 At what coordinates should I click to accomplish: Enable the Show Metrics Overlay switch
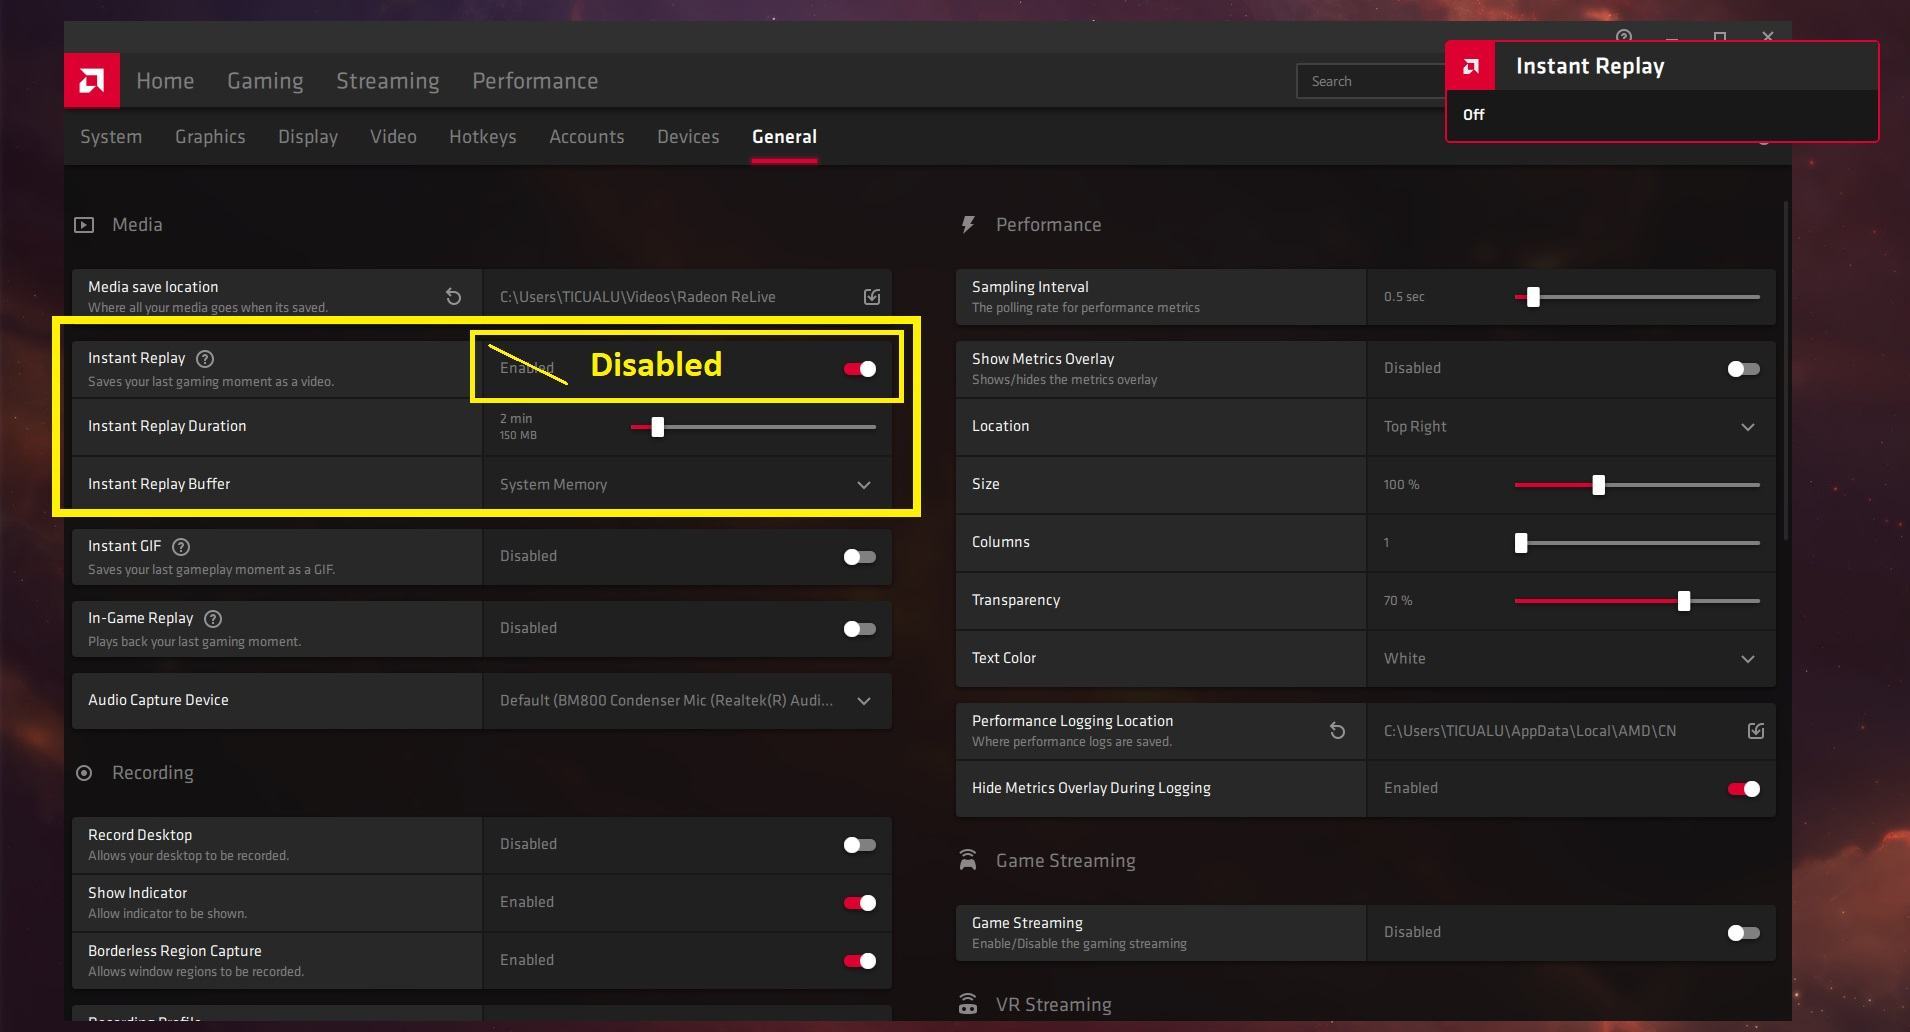(x=1744, y=369)
